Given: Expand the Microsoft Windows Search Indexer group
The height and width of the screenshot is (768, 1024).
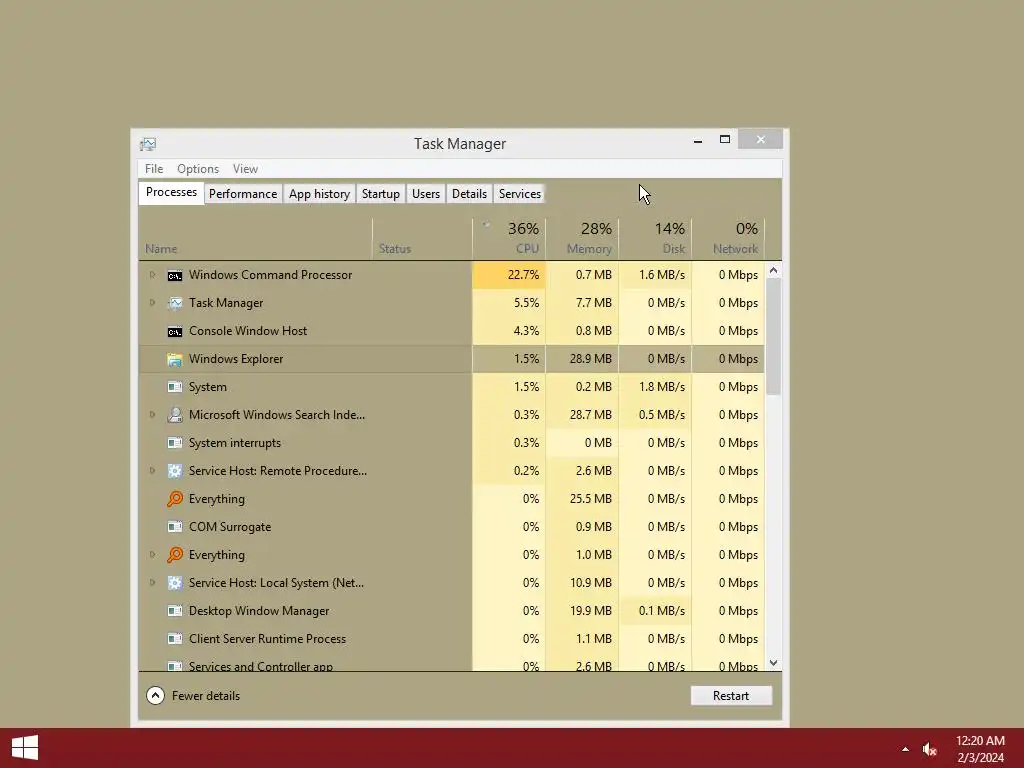Looking at the screenshot, I should [152, 415].
